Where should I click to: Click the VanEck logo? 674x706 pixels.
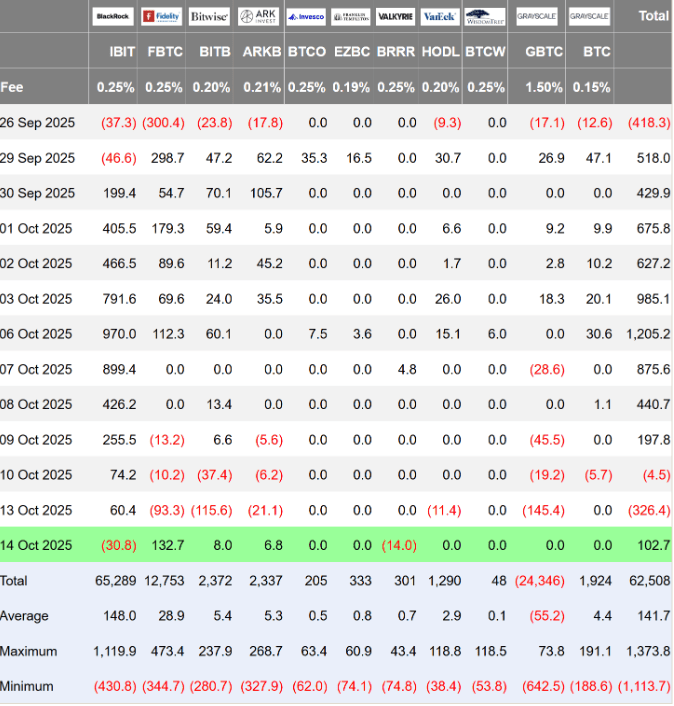[x=439, y=17]
